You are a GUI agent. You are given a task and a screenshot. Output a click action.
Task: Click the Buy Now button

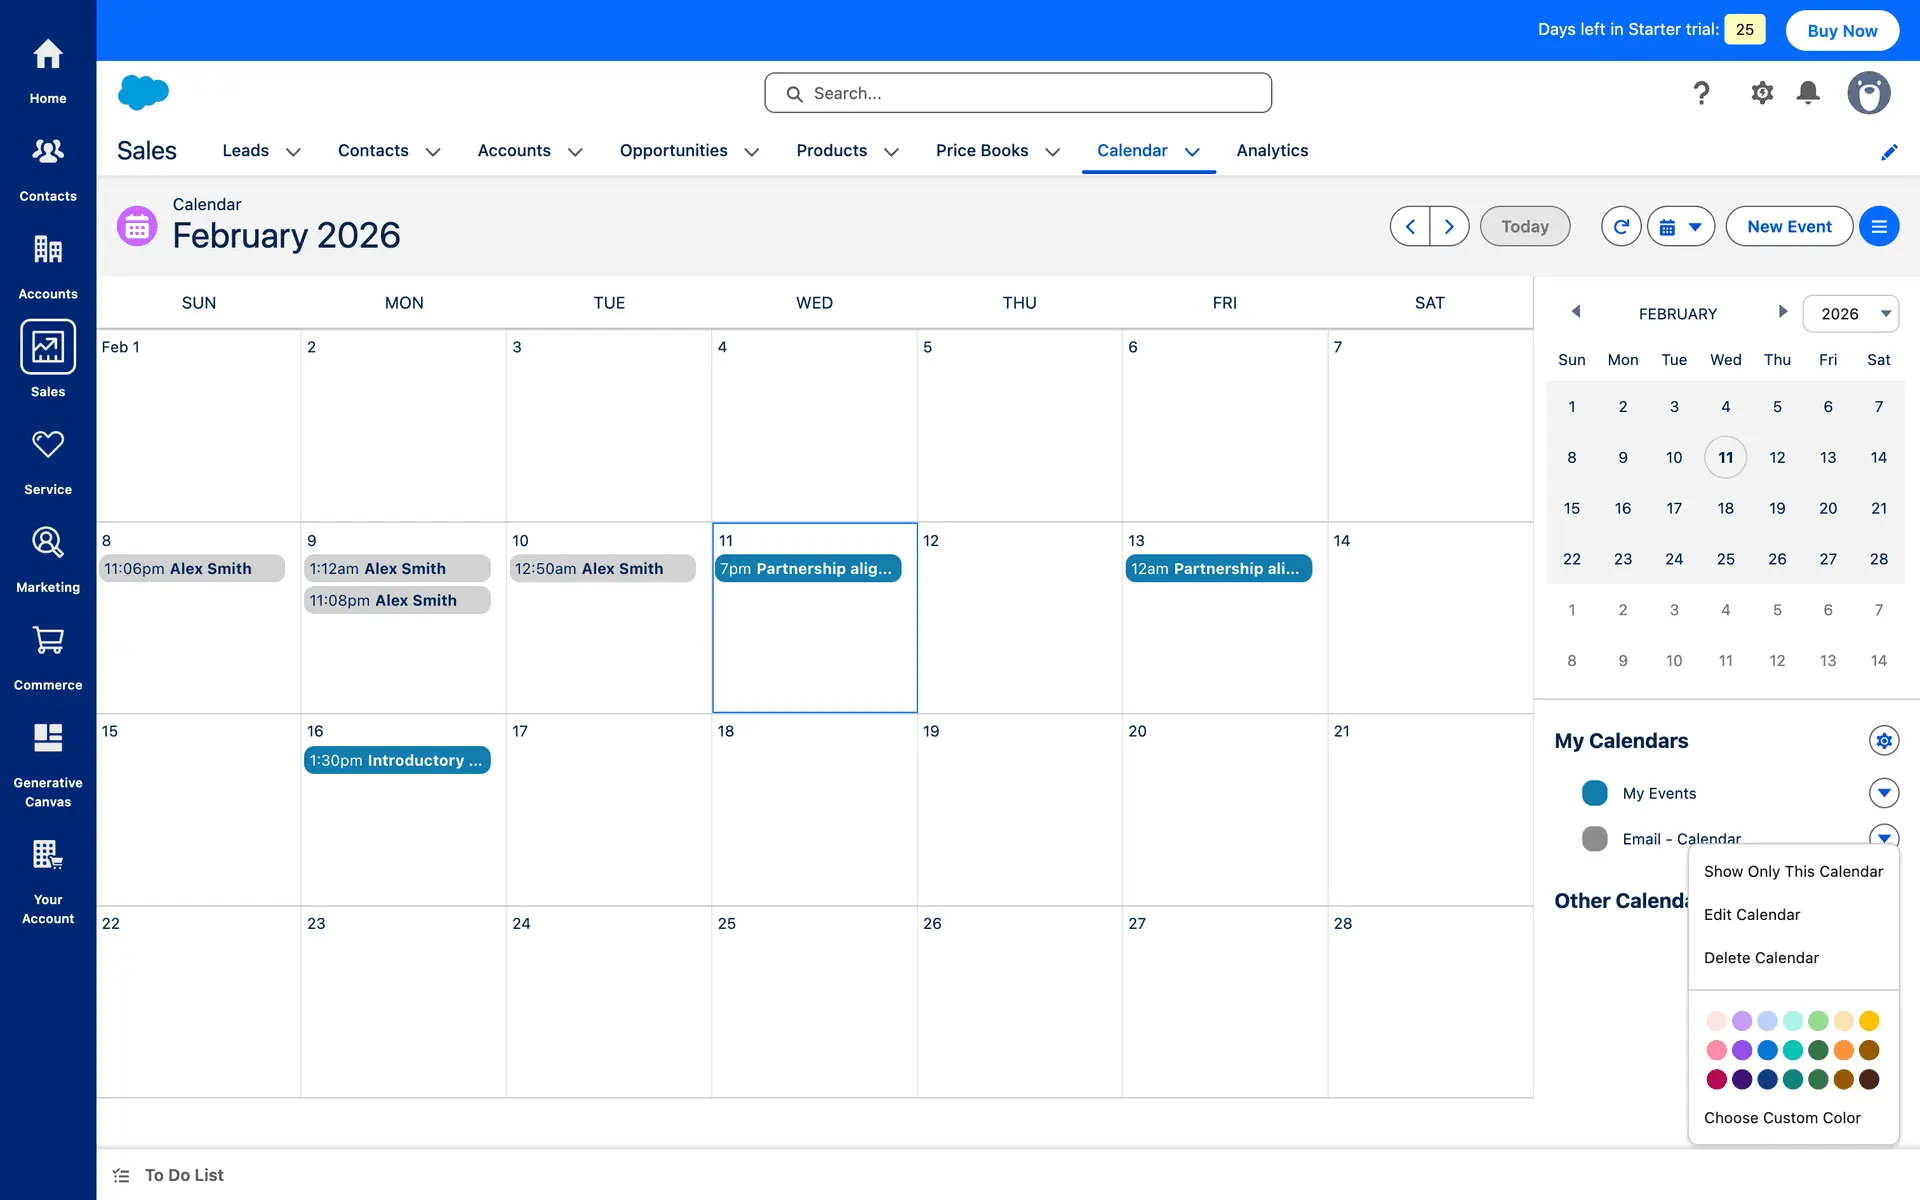point(1842,30)
